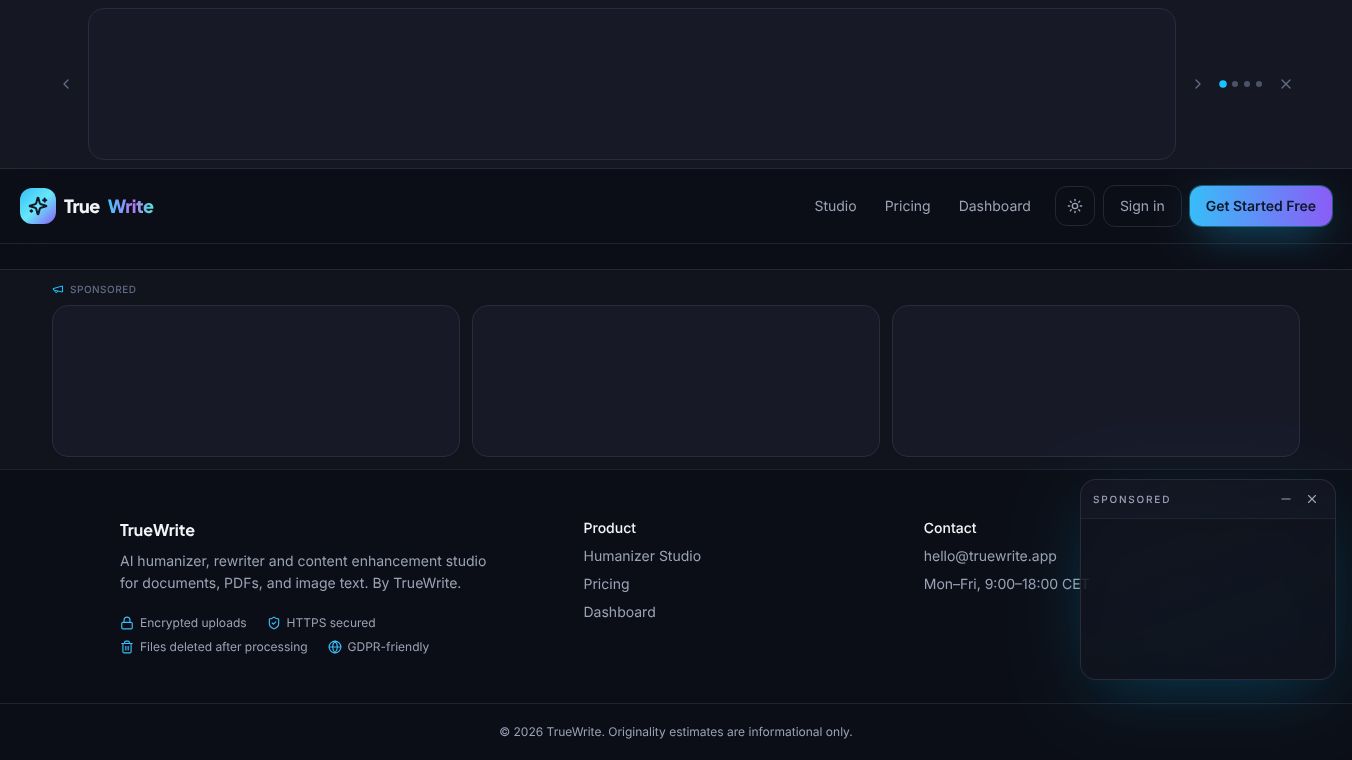The image size is (1352, 760).
Task: Select the active first carousel dot
Action: tap(1223, 84)
